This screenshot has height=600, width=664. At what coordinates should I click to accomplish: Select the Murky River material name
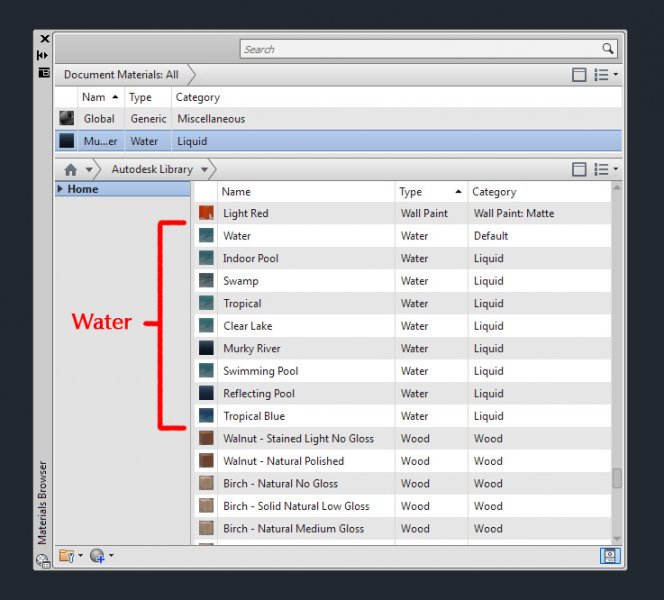(252, 348)
